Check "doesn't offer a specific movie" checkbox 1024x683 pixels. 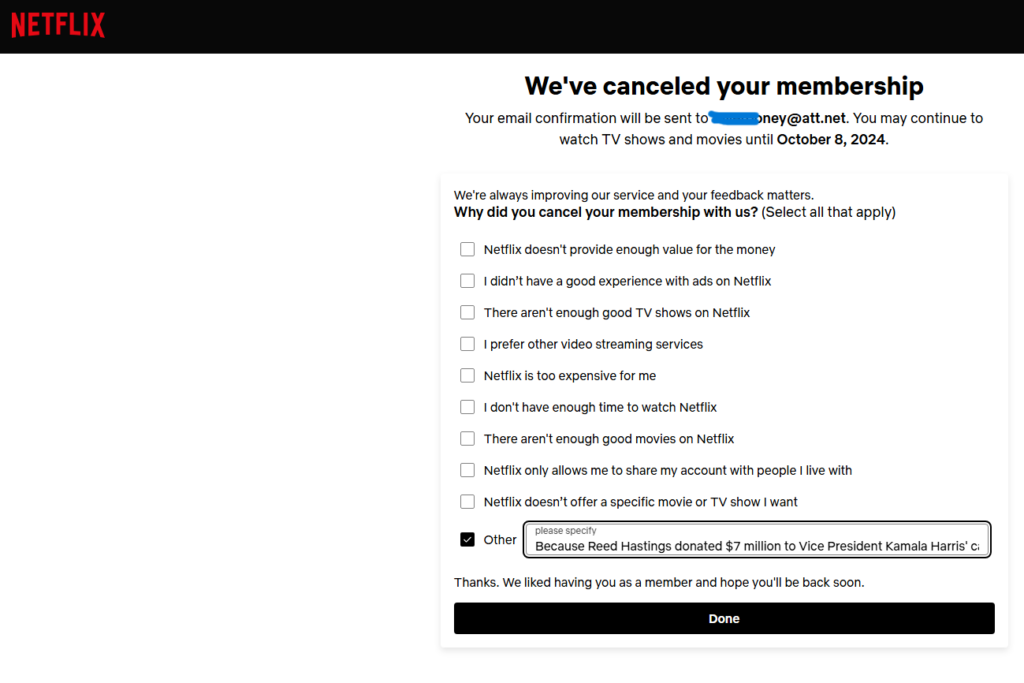coord(467,502)
